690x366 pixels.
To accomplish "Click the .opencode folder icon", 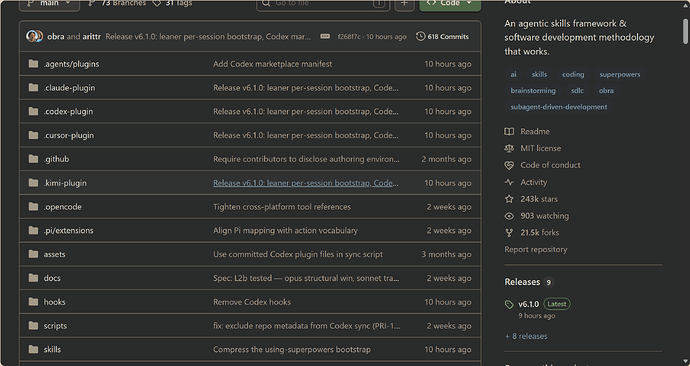I will tap(33, 206).
